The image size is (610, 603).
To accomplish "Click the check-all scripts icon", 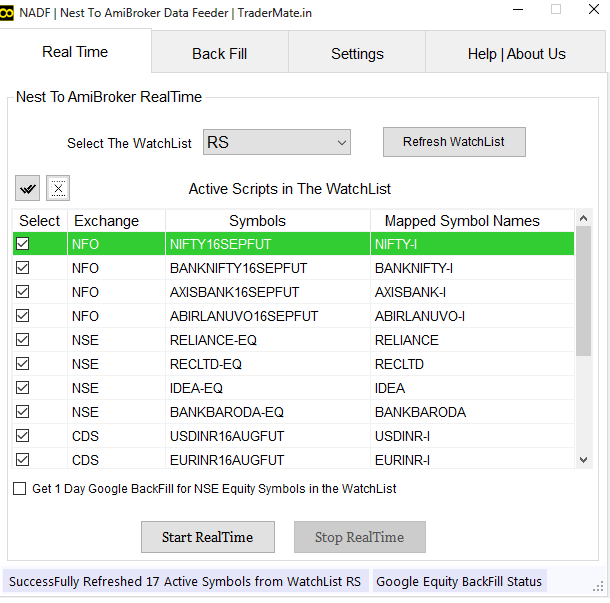I will (x=28, y=188).
